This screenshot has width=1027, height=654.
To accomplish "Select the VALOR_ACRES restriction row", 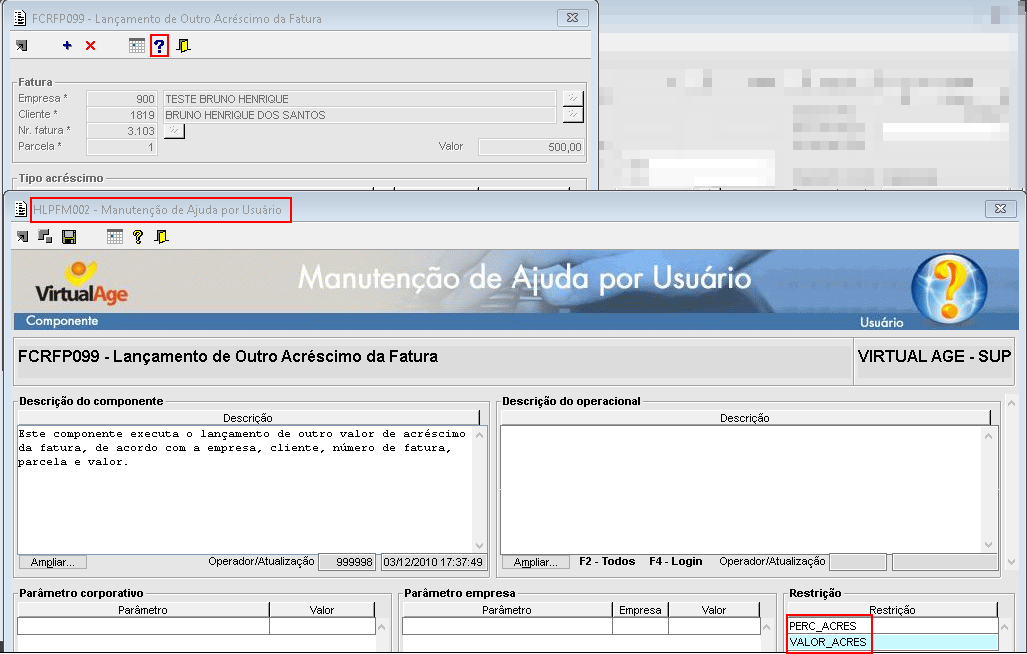I will point(893,642).
